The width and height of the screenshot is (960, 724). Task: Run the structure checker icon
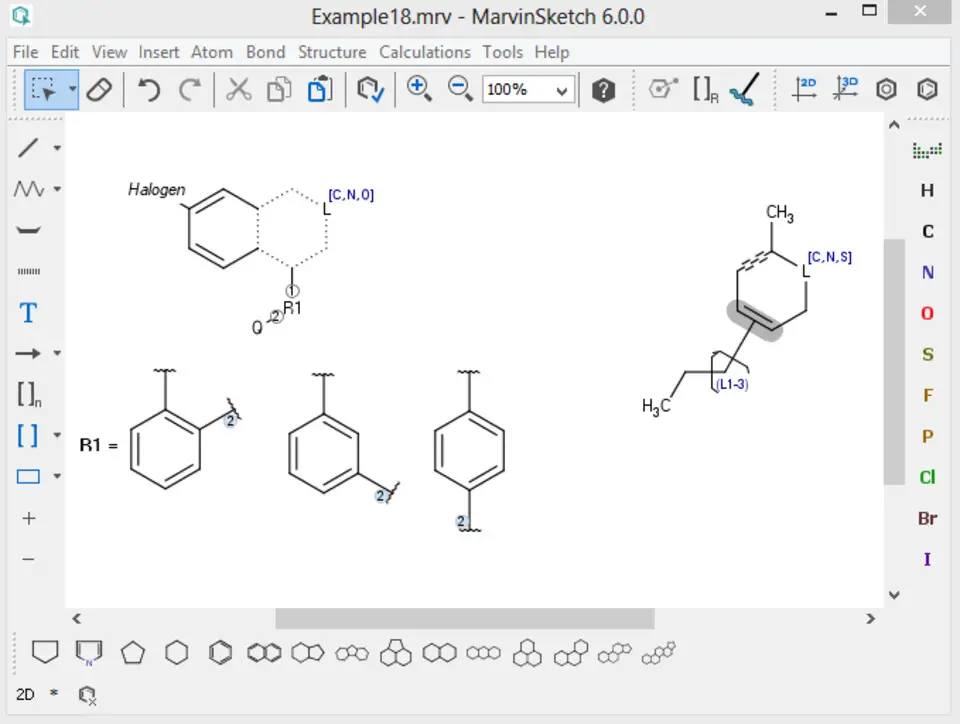click(370, 90)
